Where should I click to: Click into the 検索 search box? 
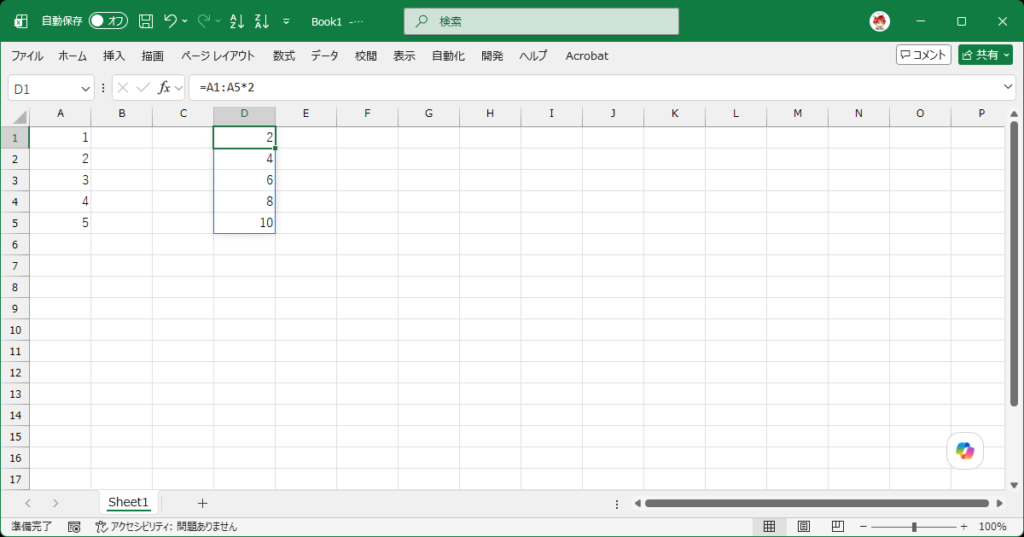click(541, 22)
